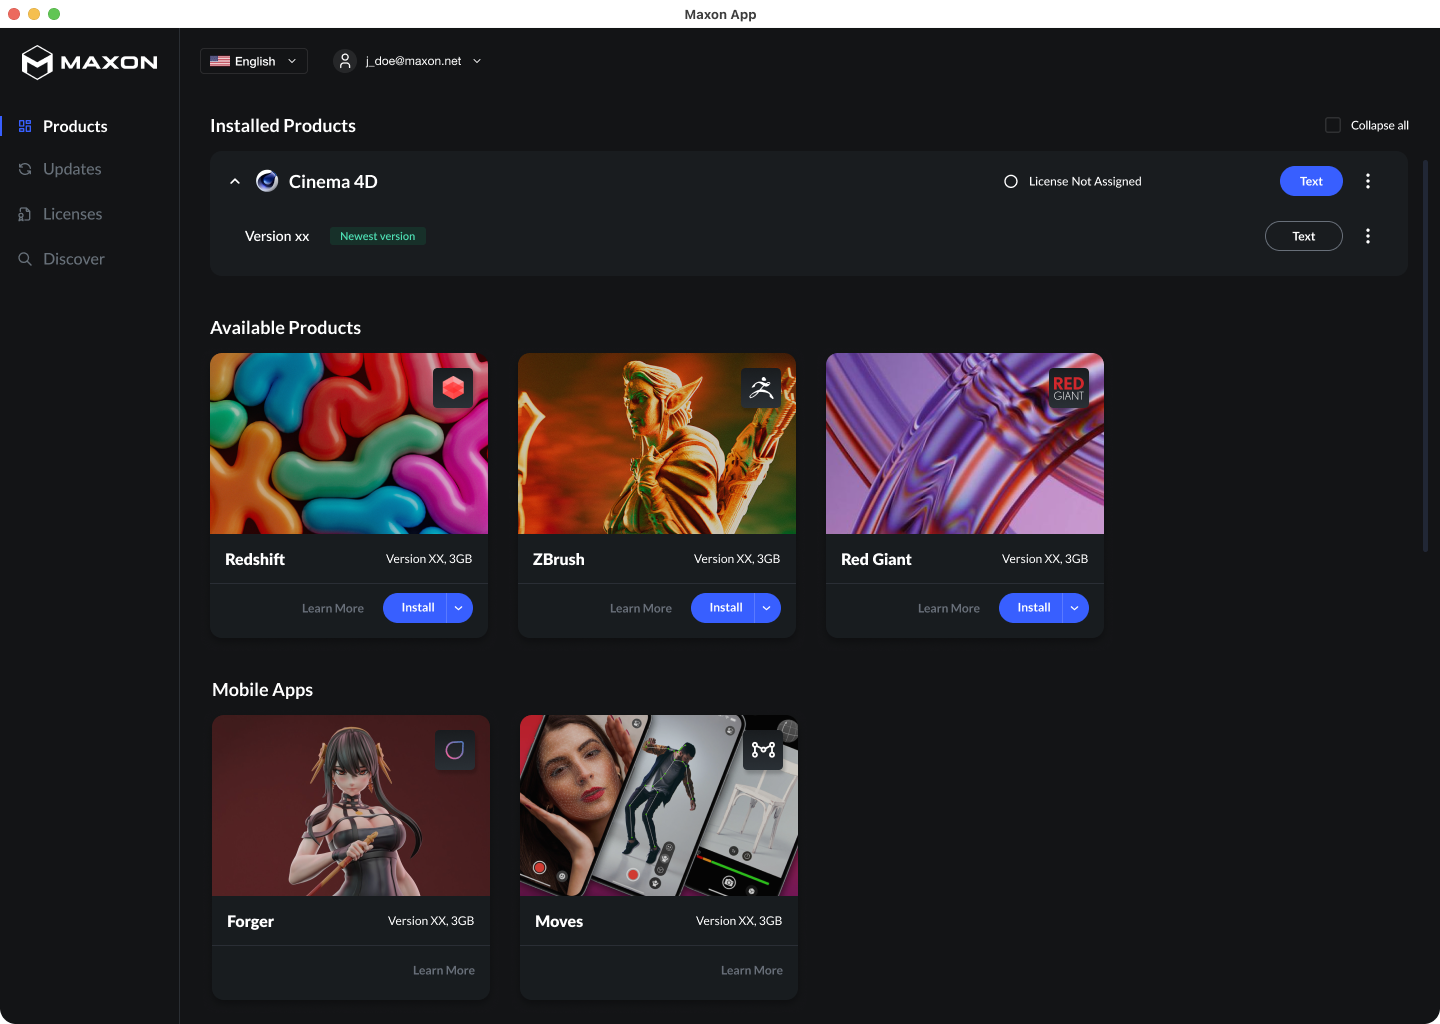The height and width of the screenshot is (1024, 1440).
Task: Install Redshift
Action: 417,608
